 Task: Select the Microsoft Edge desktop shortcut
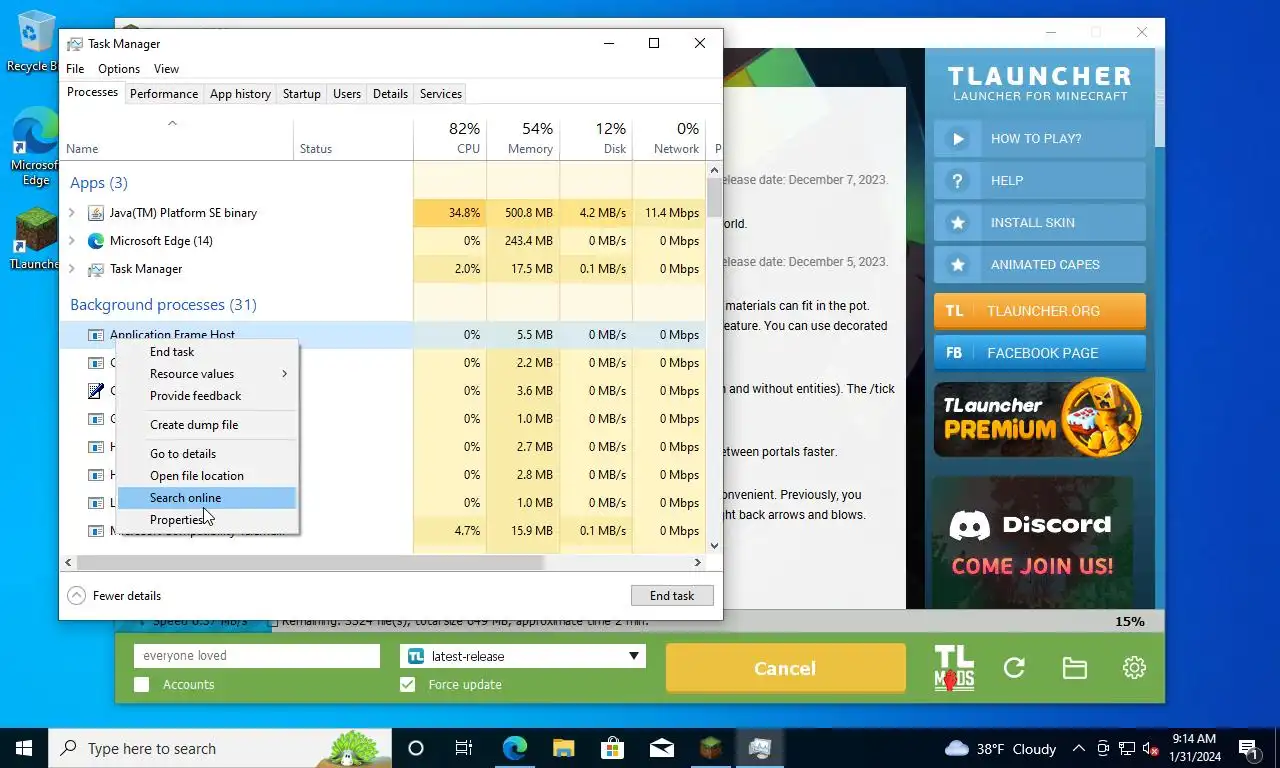click(x=35, y=148)
